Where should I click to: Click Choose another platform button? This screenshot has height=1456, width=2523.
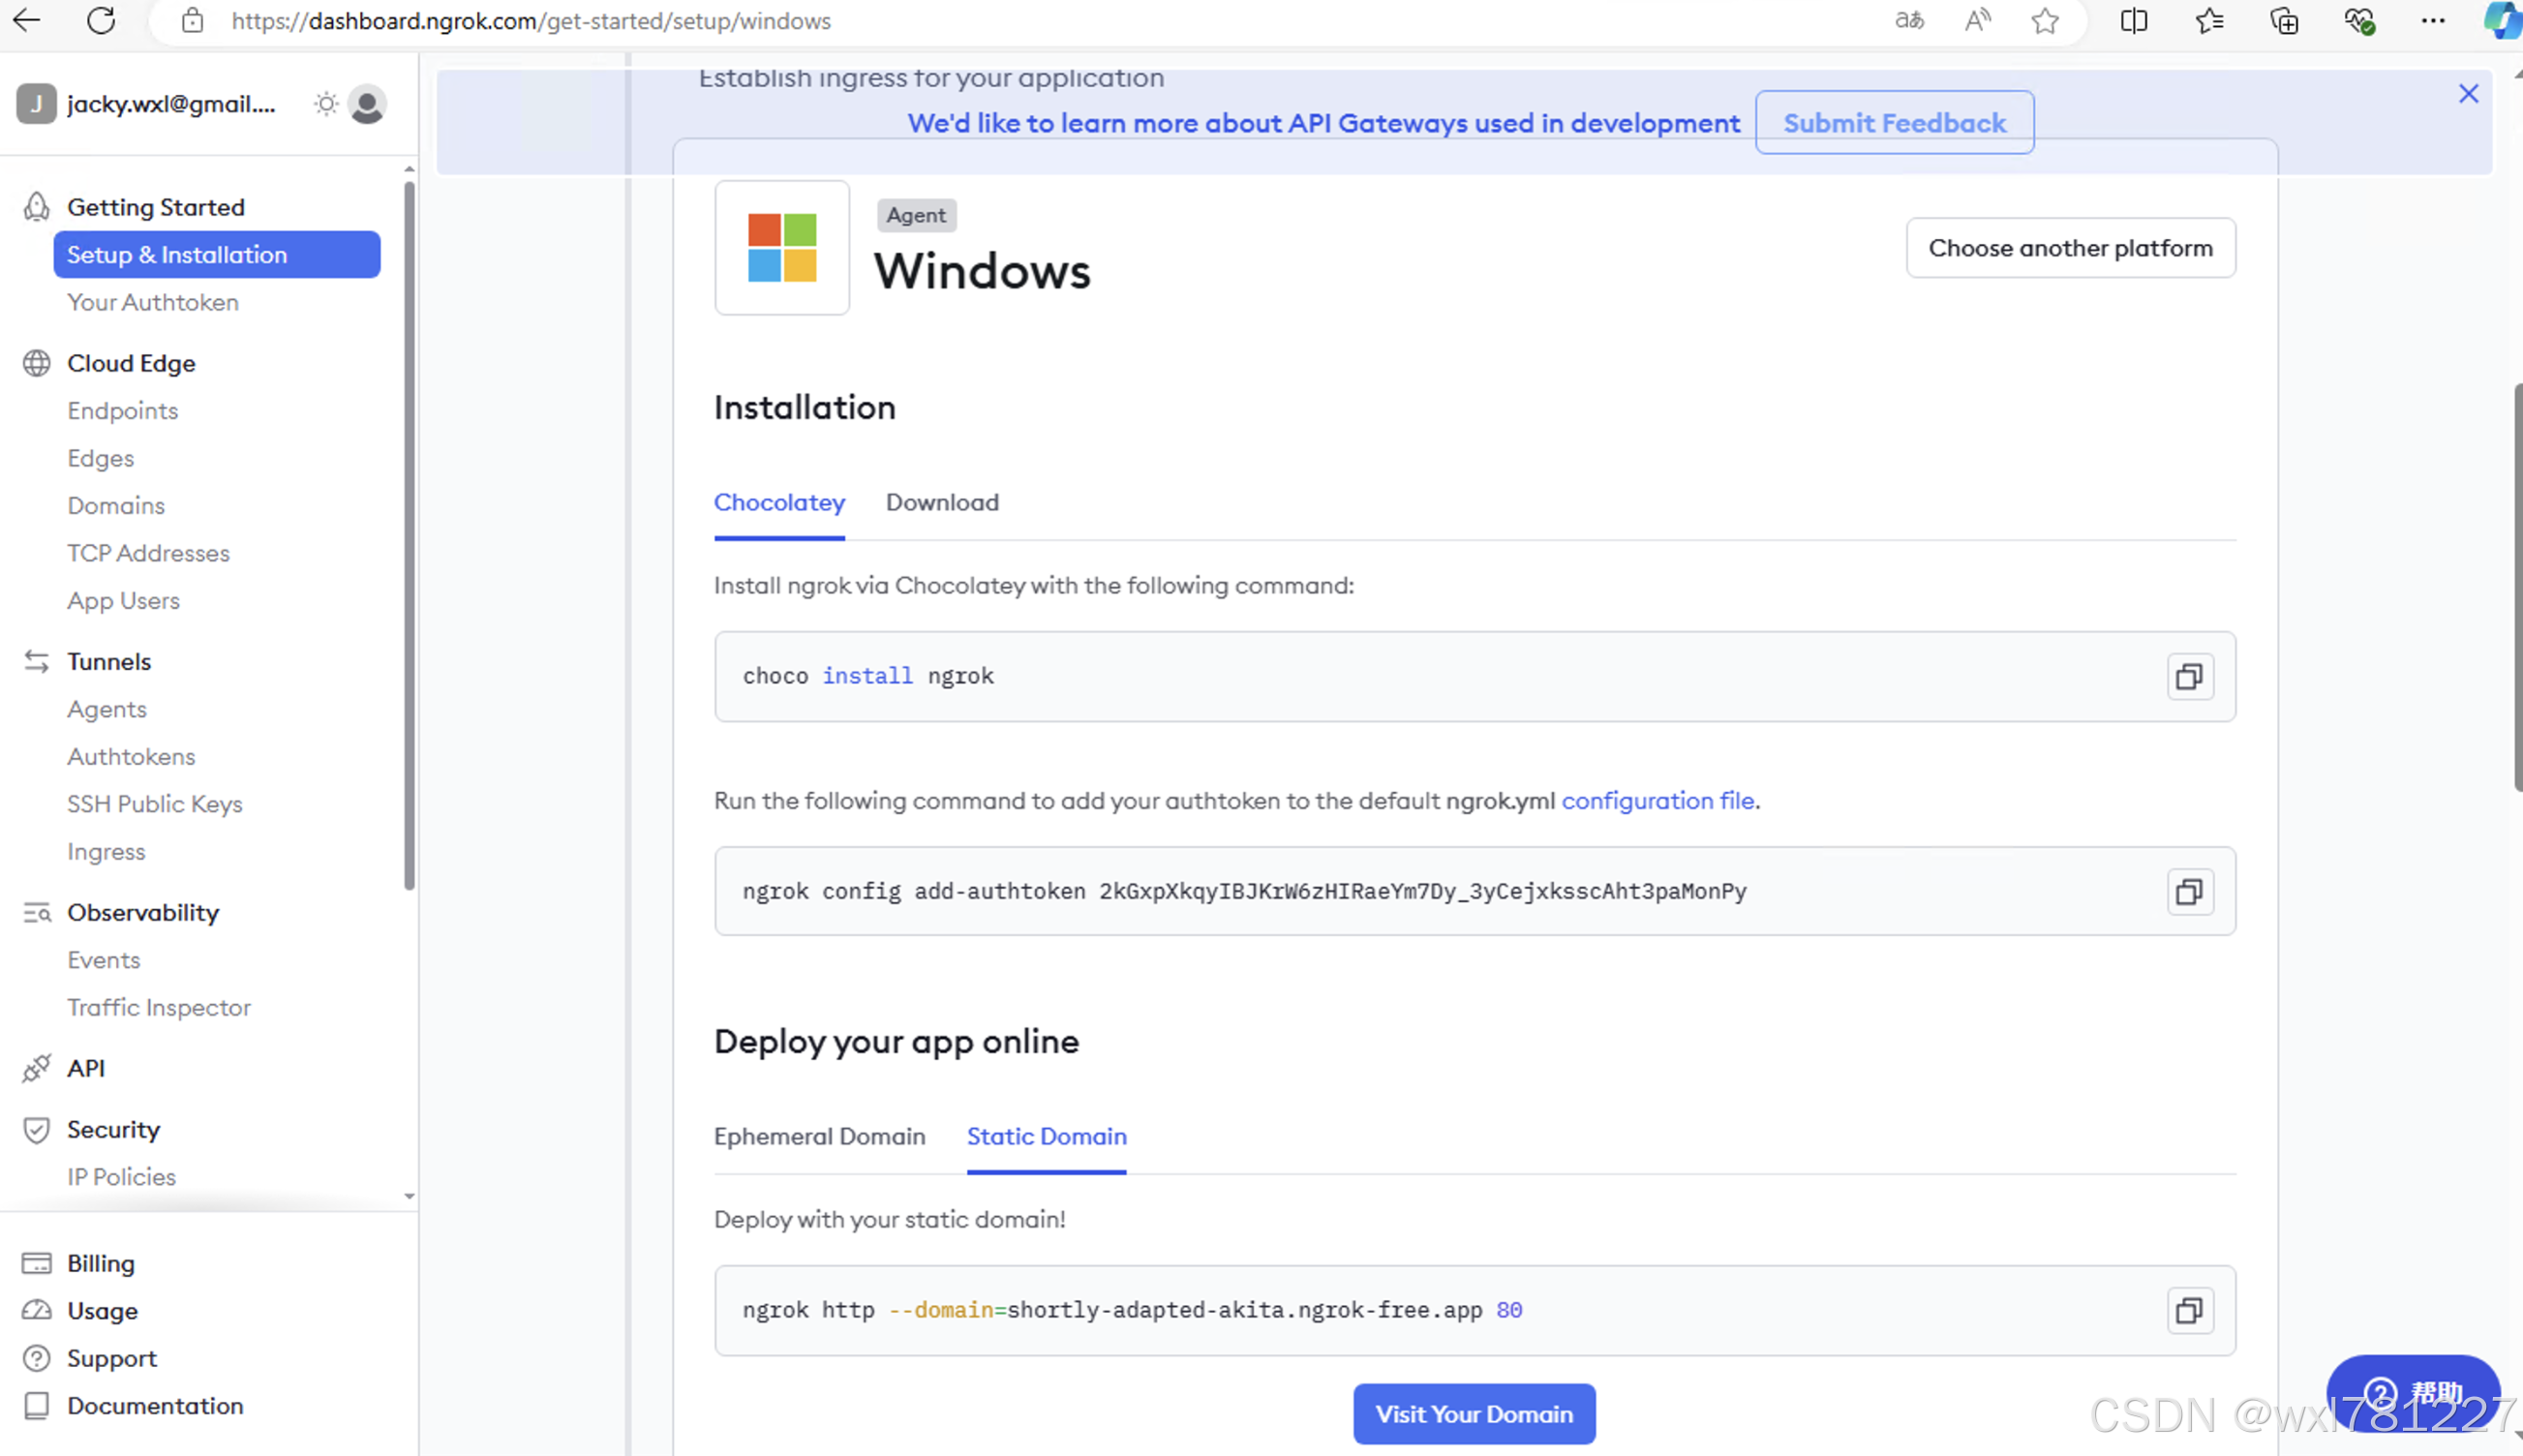[2070, 247]
